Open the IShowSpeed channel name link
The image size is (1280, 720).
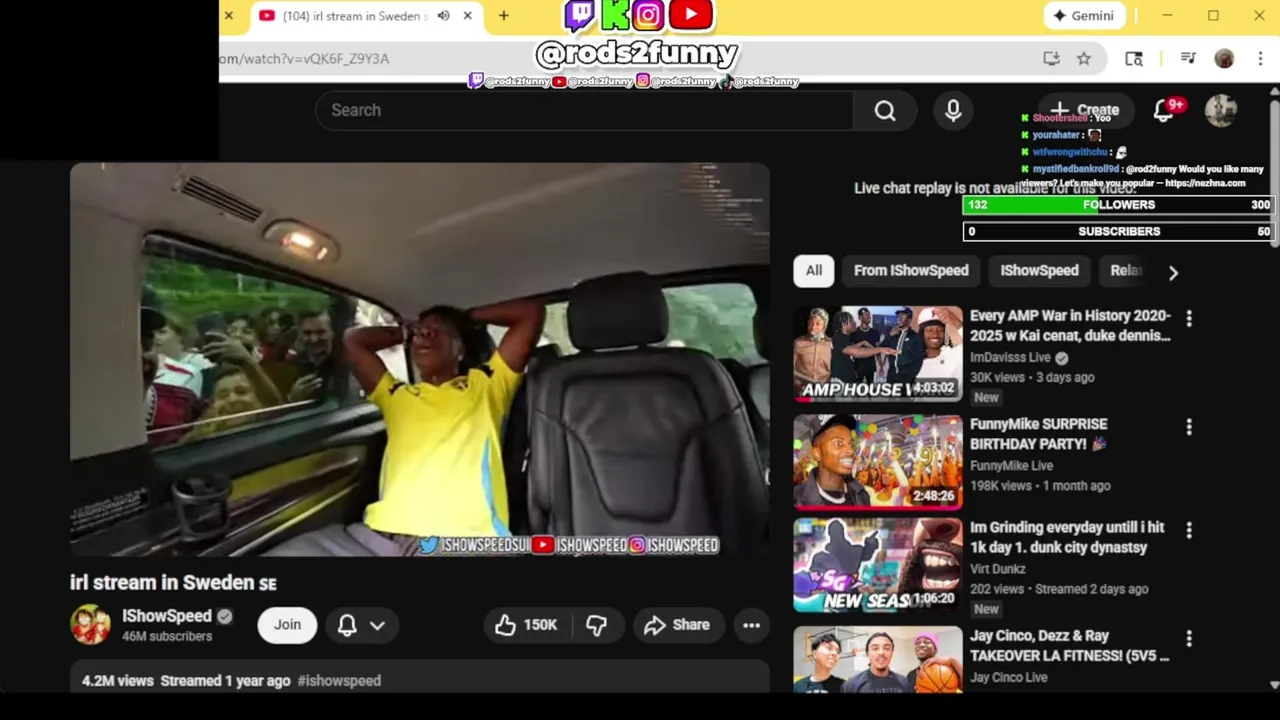point(167,616)
